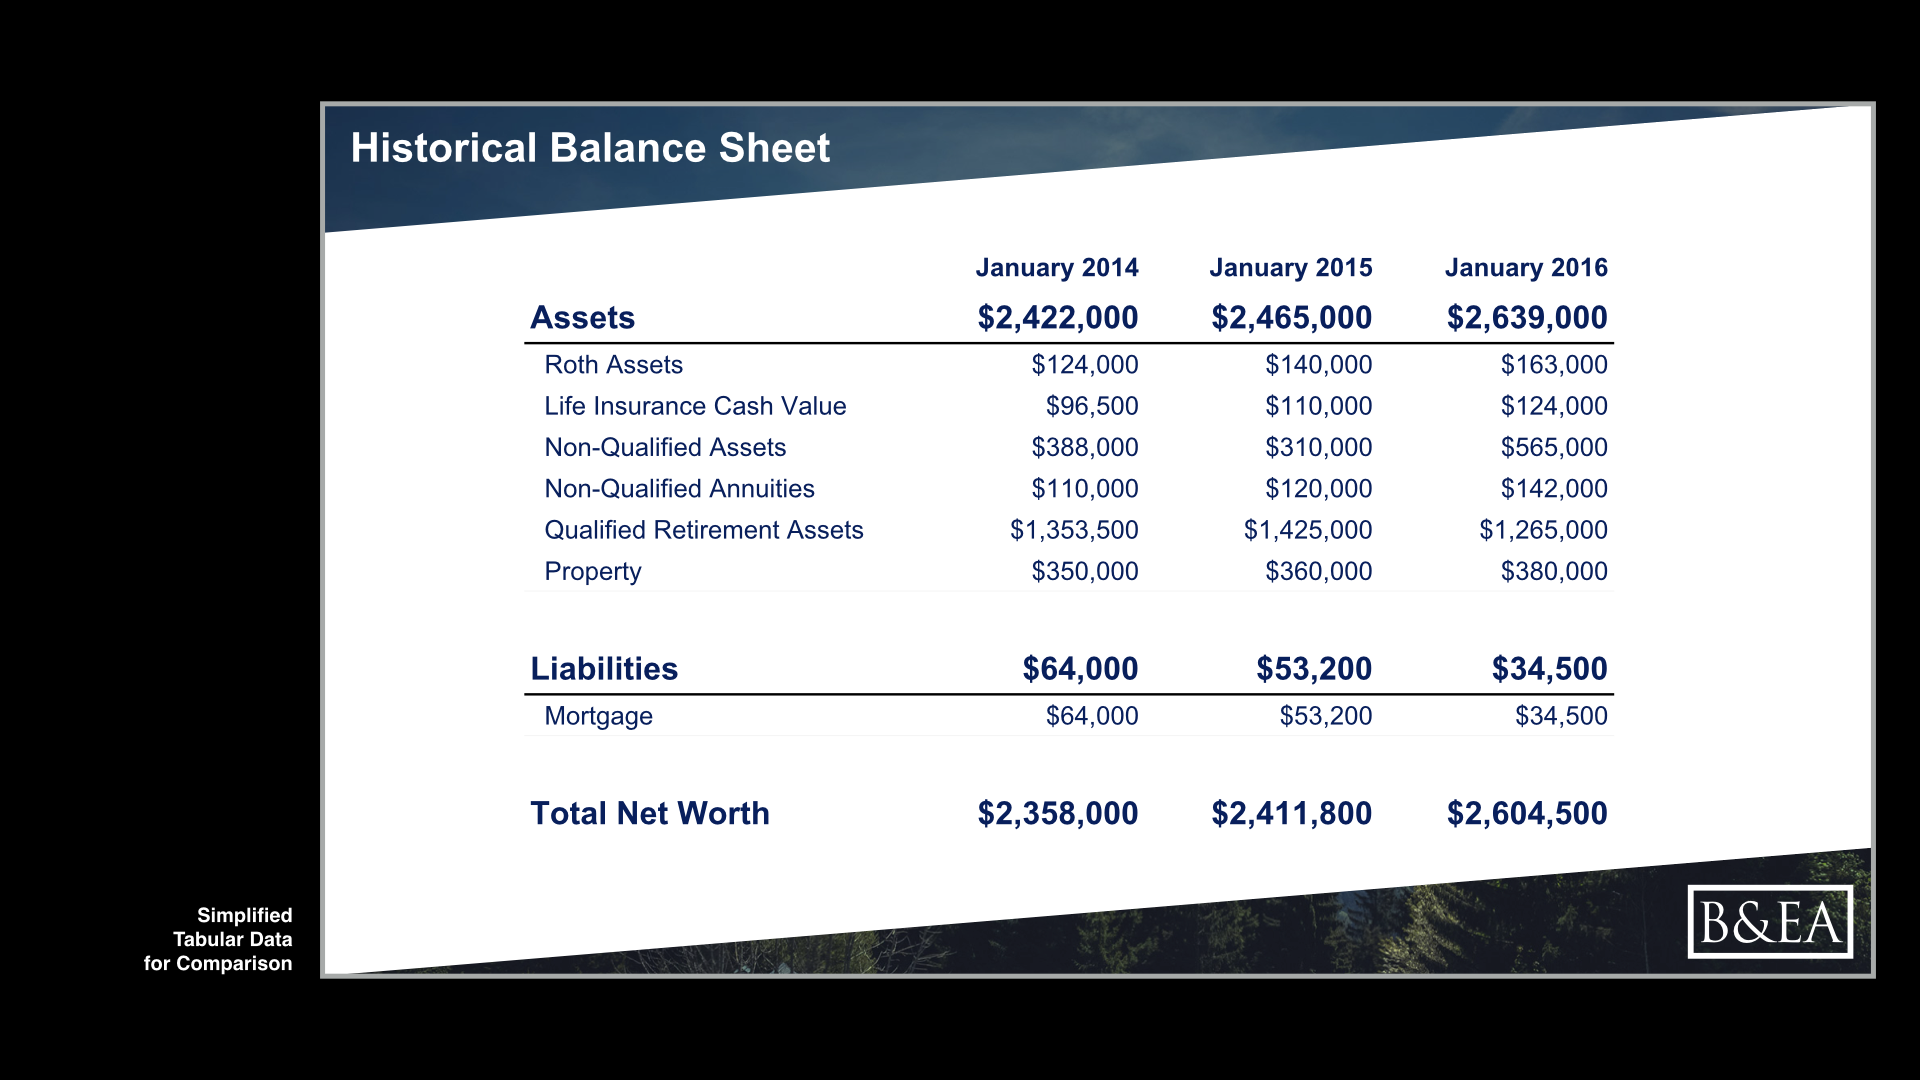Click Qualified Retirement value $1,425,000
The height and width of the screenshot is (1080, 1920).
pos(1308,530)
